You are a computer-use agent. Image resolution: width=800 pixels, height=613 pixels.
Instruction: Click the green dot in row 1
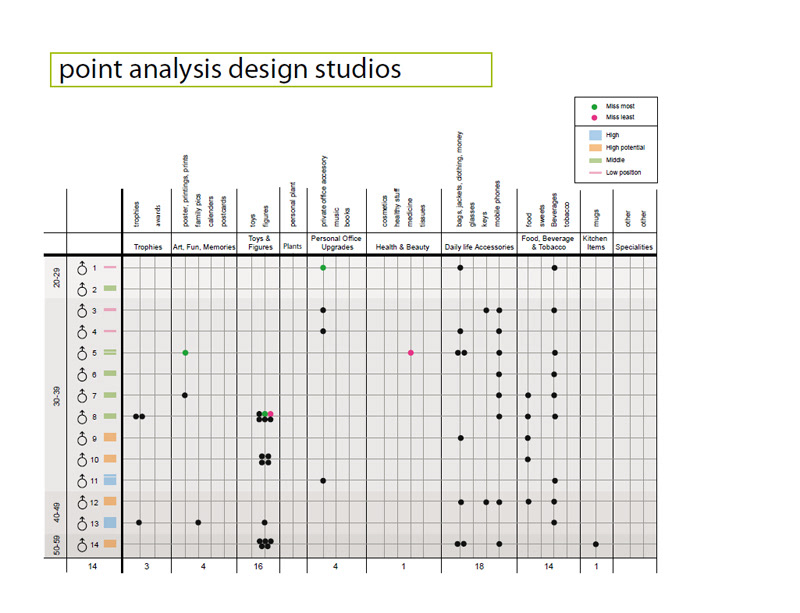click(x=323, y=267)
